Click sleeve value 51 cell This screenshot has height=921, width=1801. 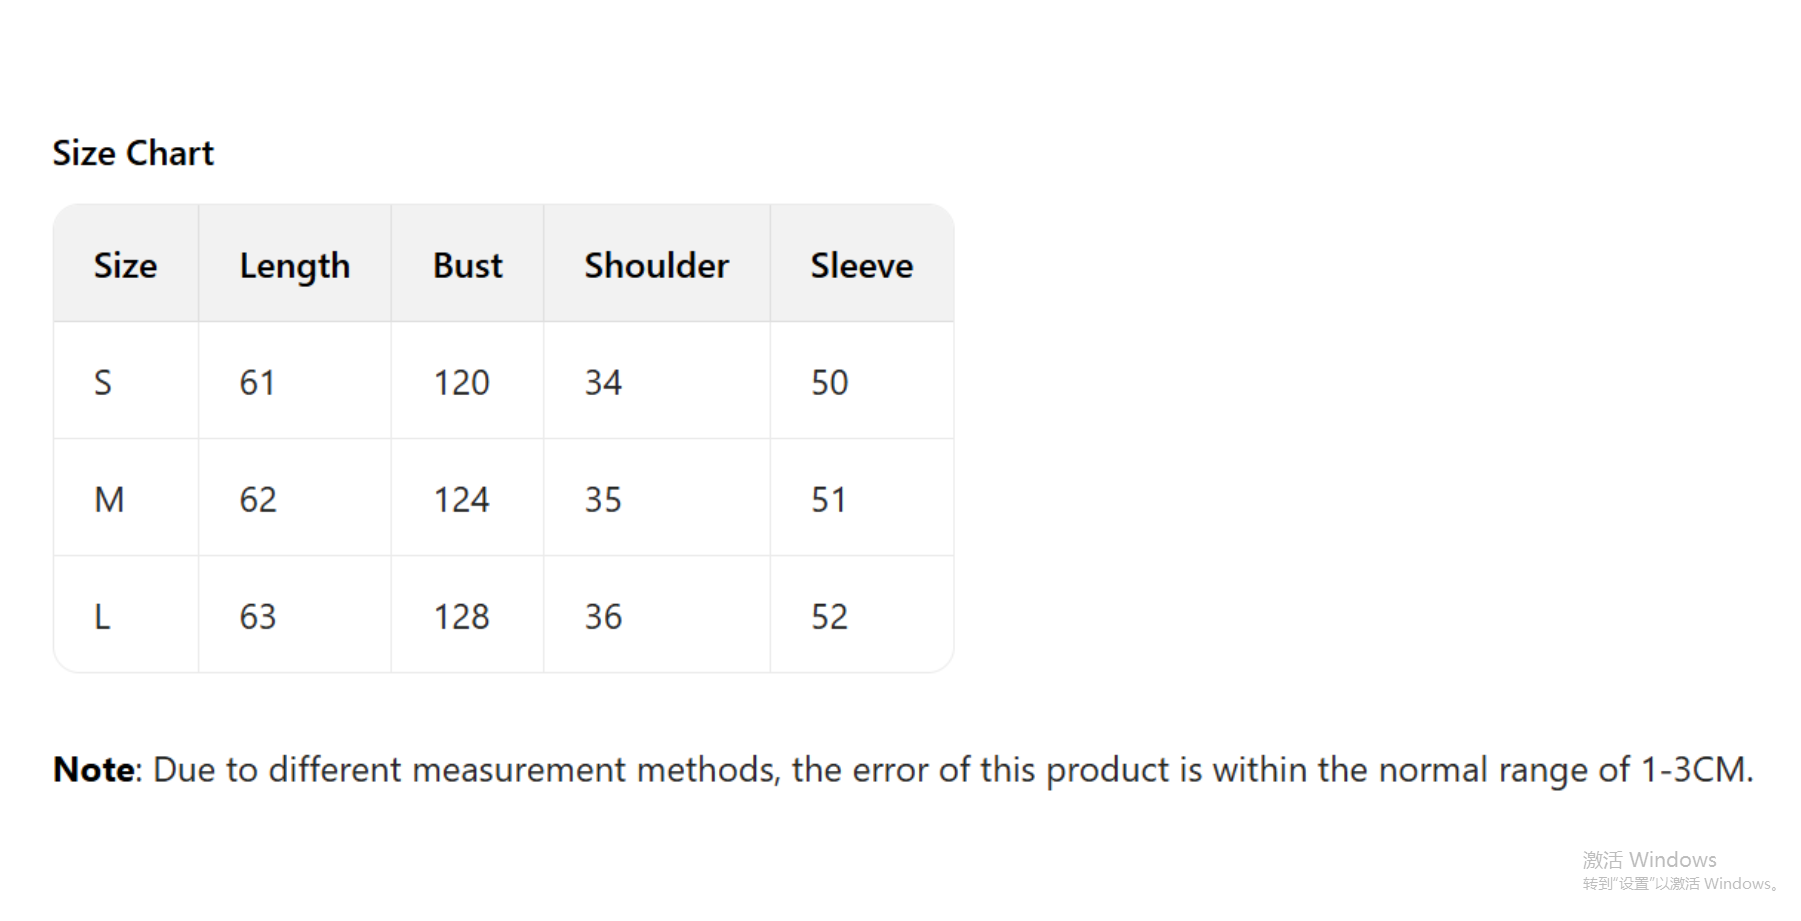829,499
